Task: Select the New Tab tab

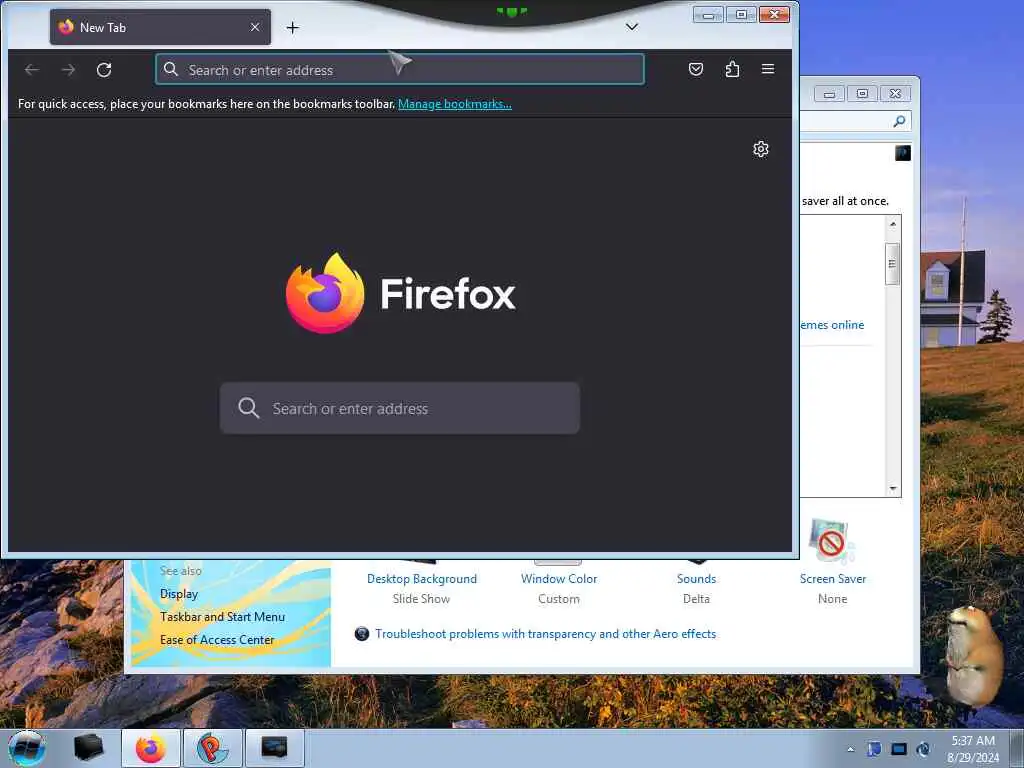Action: [x=160, y=27]
